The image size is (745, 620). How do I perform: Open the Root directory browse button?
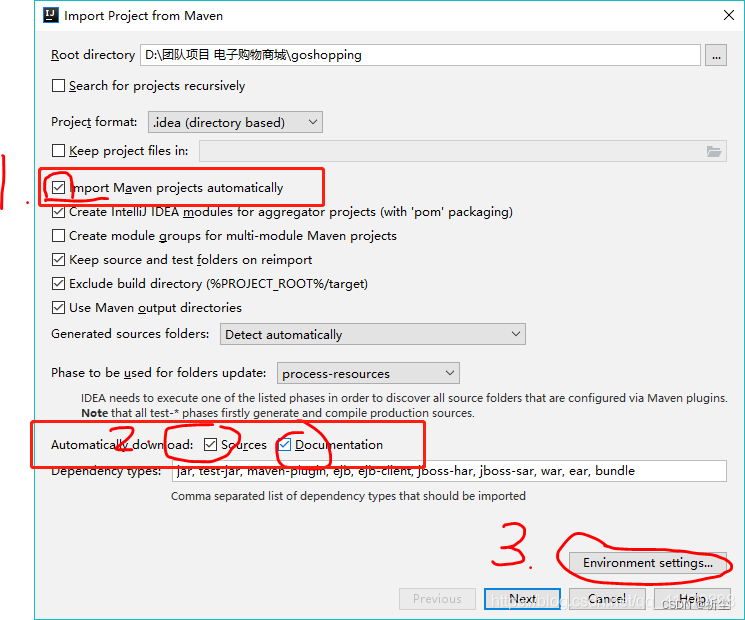(716, 55)
